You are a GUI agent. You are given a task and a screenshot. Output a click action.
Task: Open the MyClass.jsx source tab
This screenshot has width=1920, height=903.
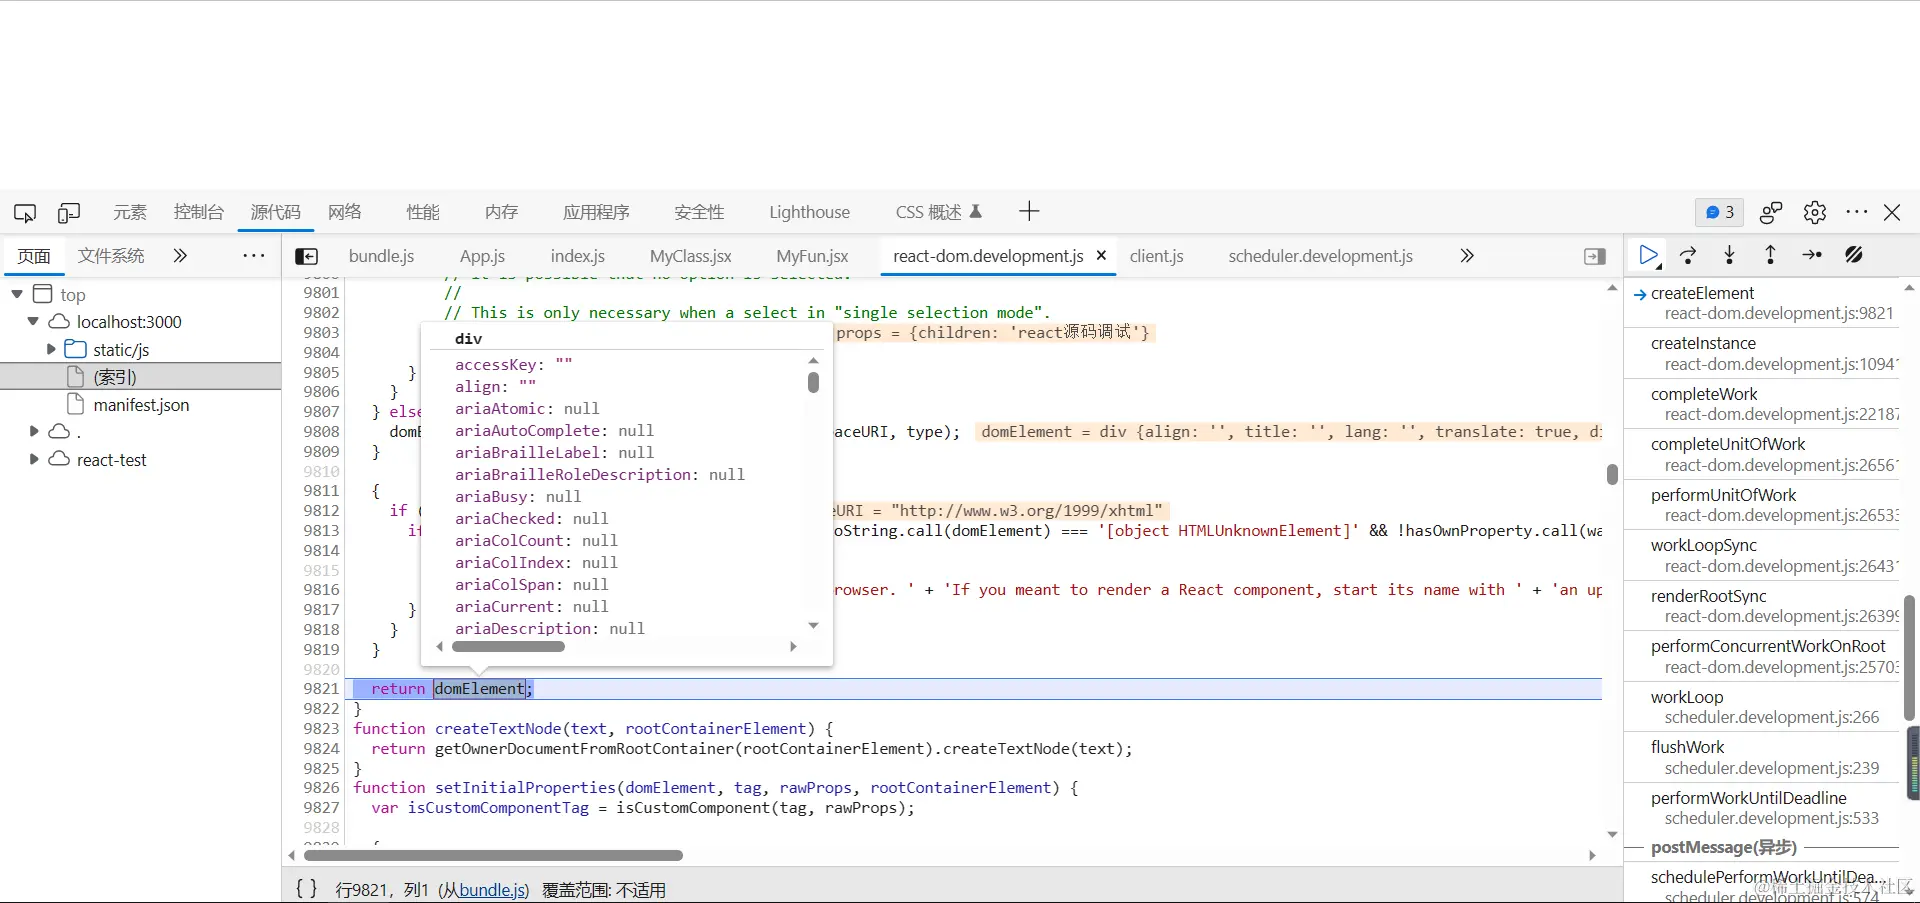[691, 256]
